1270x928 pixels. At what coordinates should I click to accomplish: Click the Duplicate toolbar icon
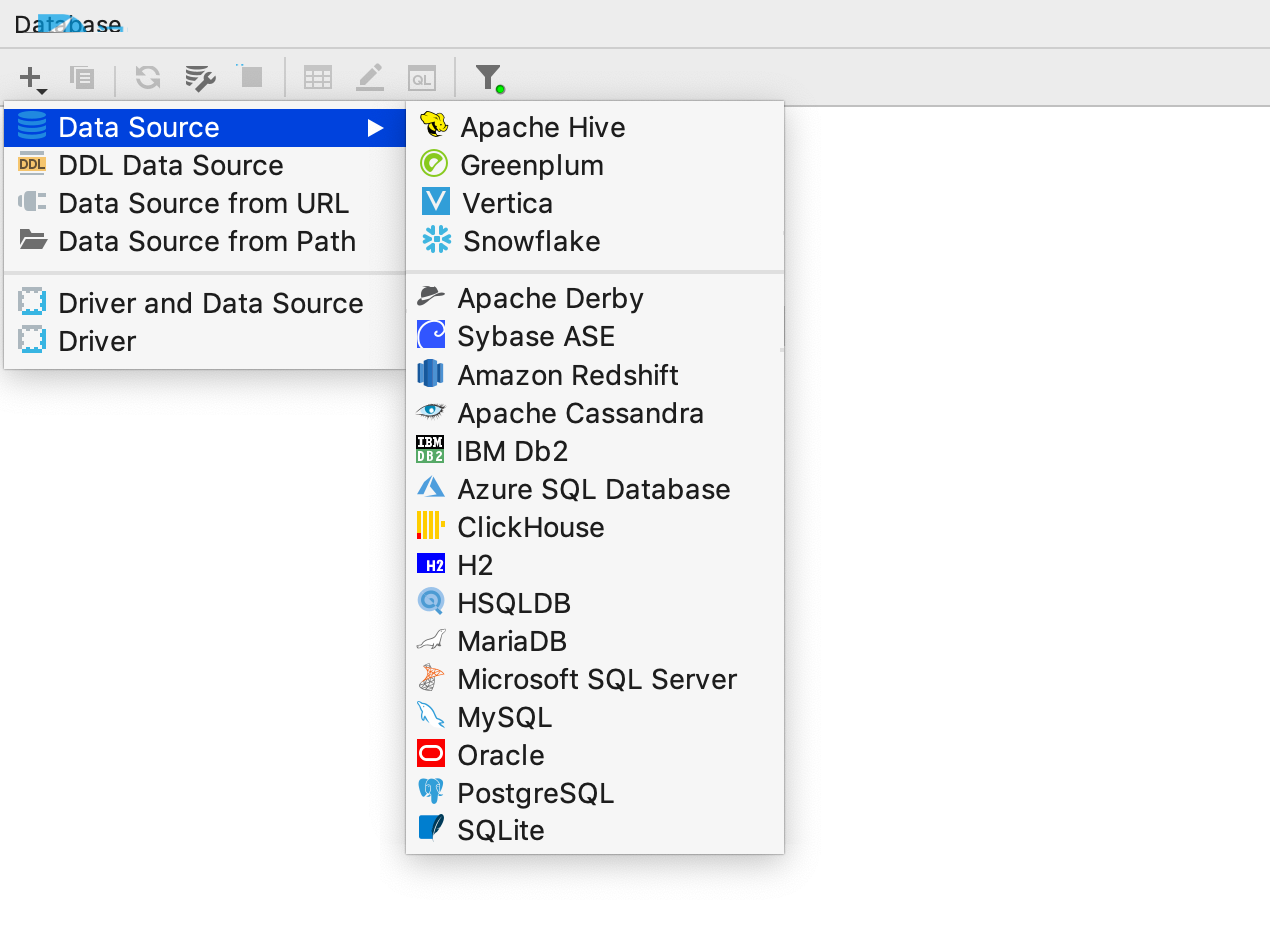tap(82, 77)
